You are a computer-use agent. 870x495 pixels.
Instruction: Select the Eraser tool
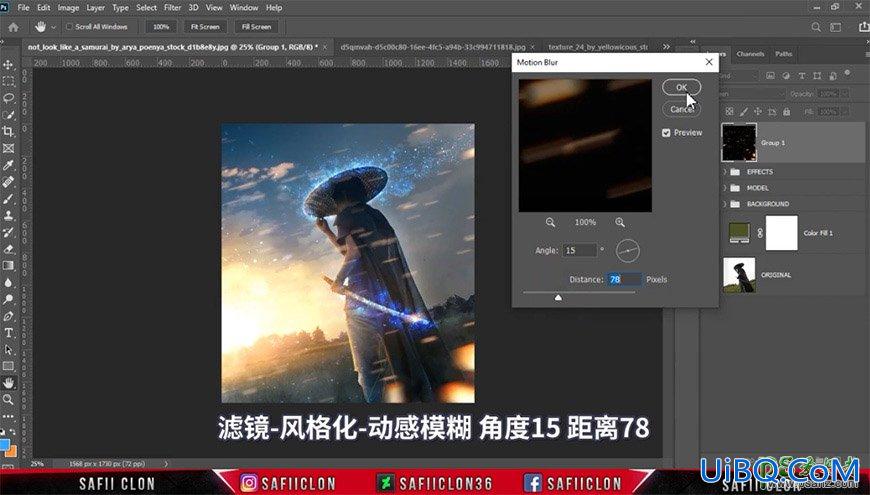click(x=8, y=249)
